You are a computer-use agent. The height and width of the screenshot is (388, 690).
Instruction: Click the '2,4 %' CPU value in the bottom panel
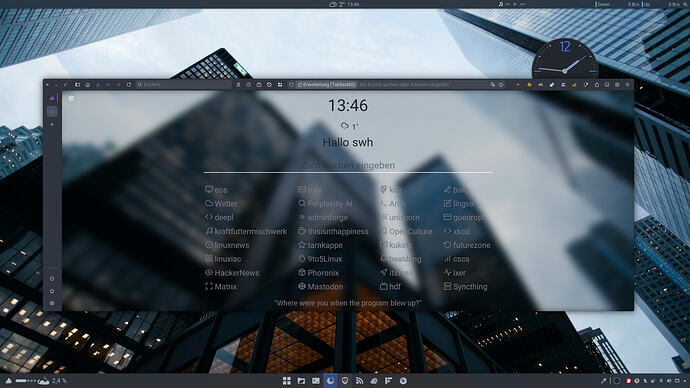click(59, 381)
